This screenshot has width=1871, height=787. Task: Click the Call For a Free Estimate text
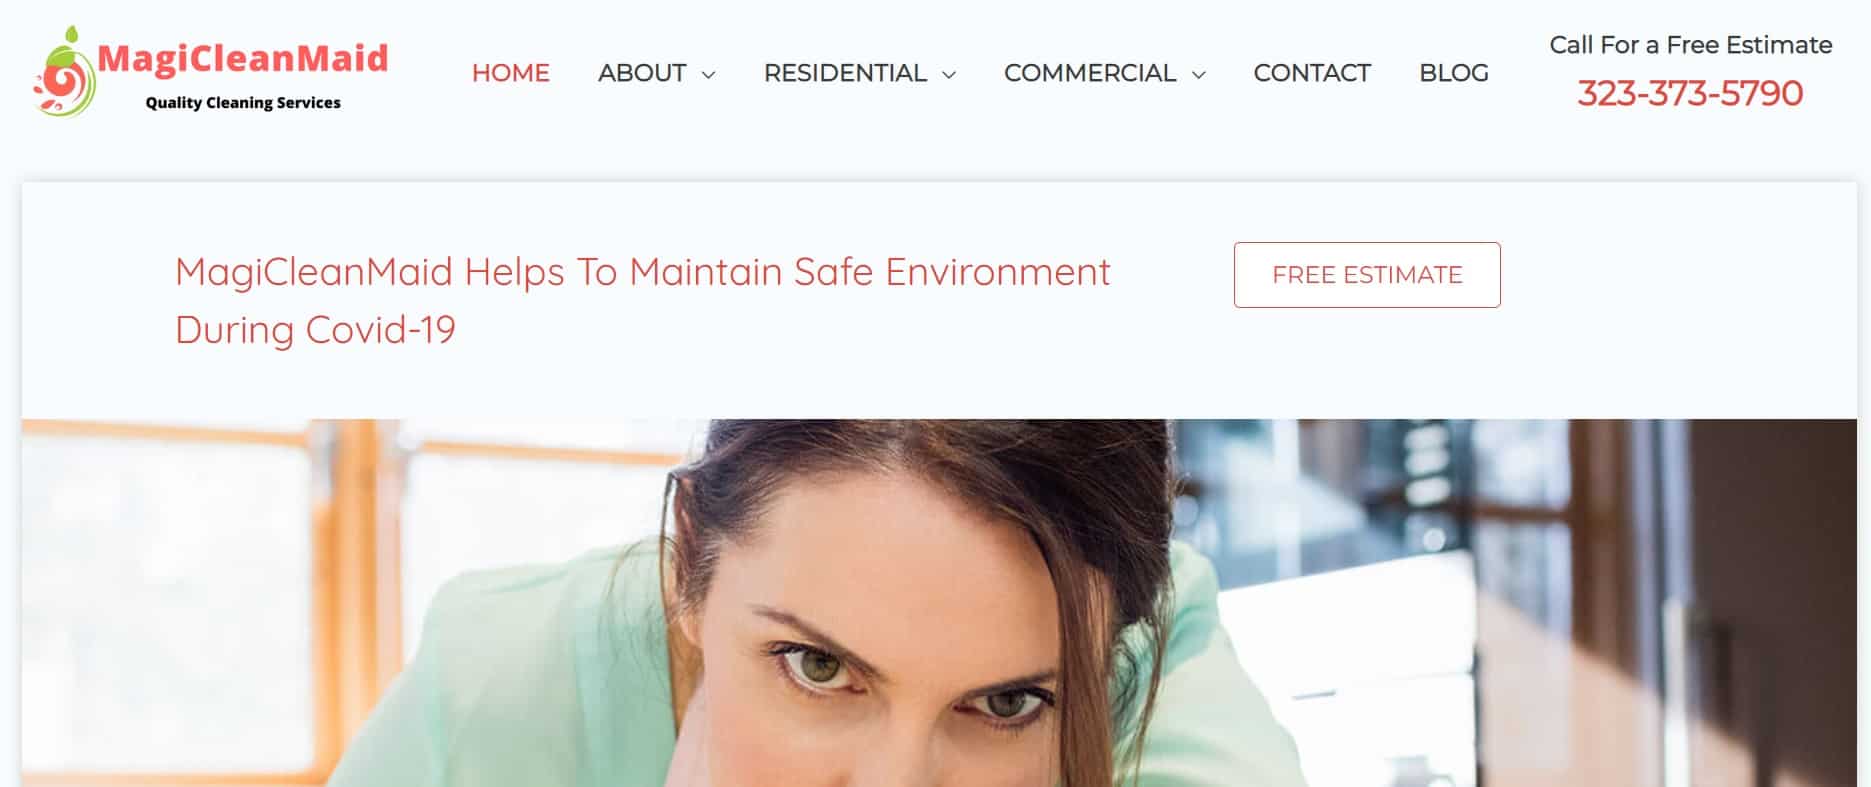[1691, 45]
